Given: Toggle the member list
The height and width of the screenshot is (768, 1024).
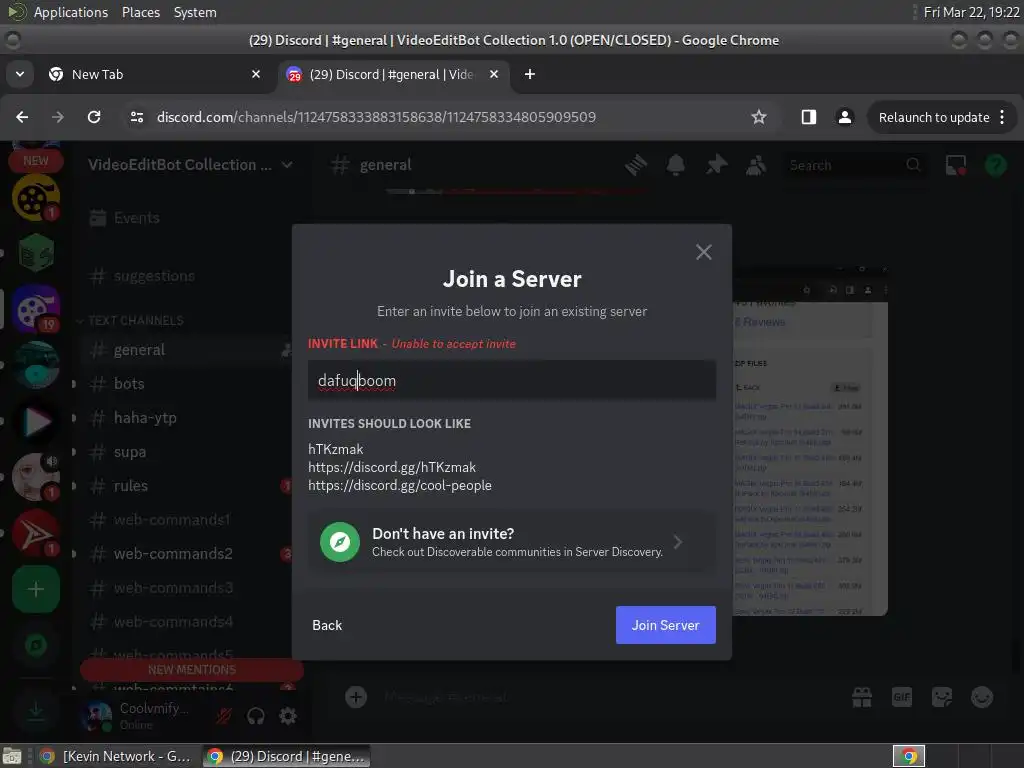Looking at the screenshot, I should (x=756, y=165).
